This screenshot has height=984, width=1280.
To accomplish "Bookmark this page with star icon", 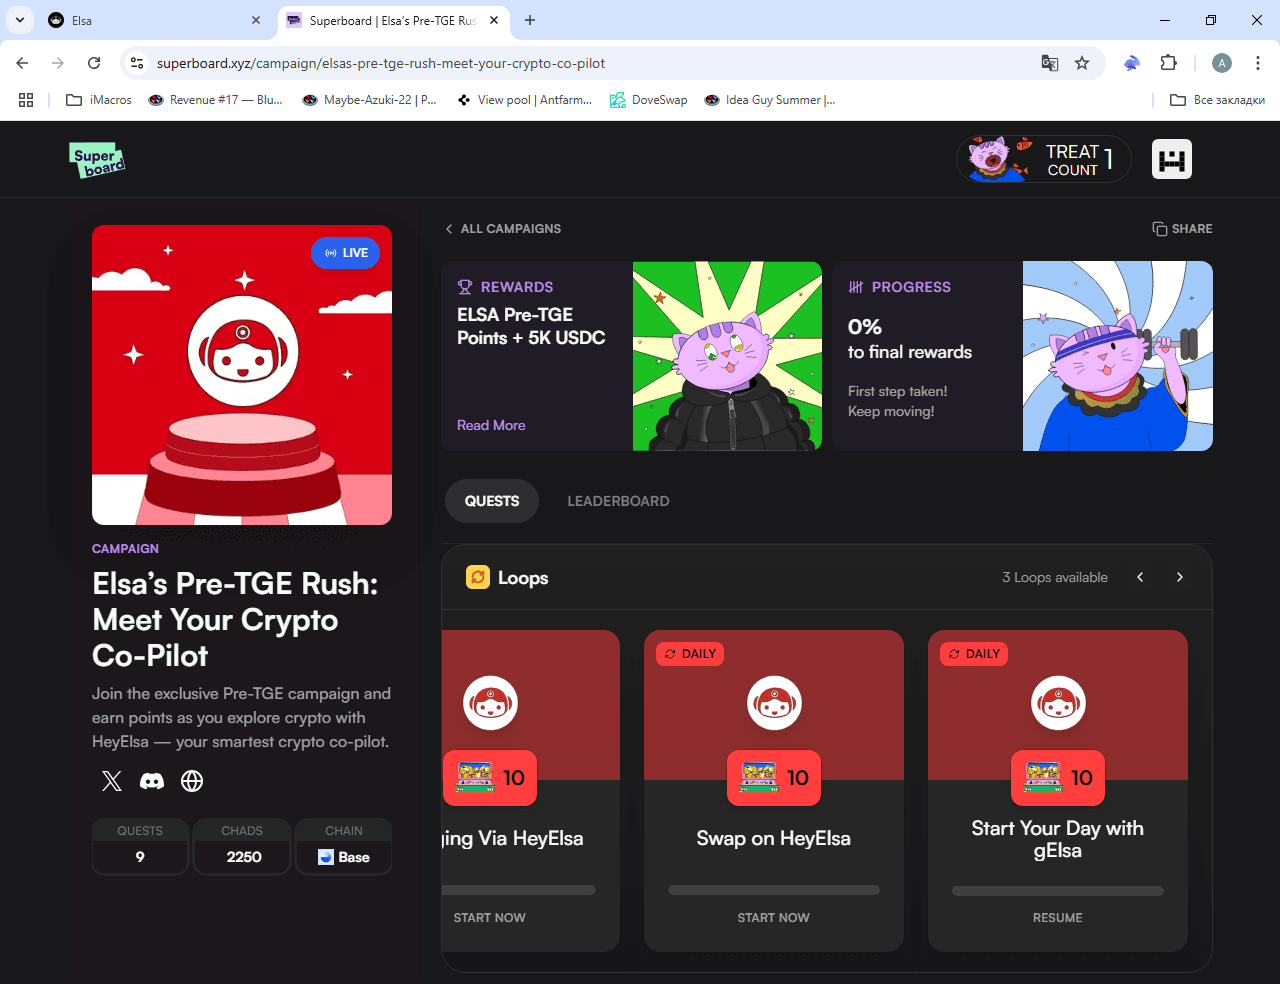I will 1082,63.
